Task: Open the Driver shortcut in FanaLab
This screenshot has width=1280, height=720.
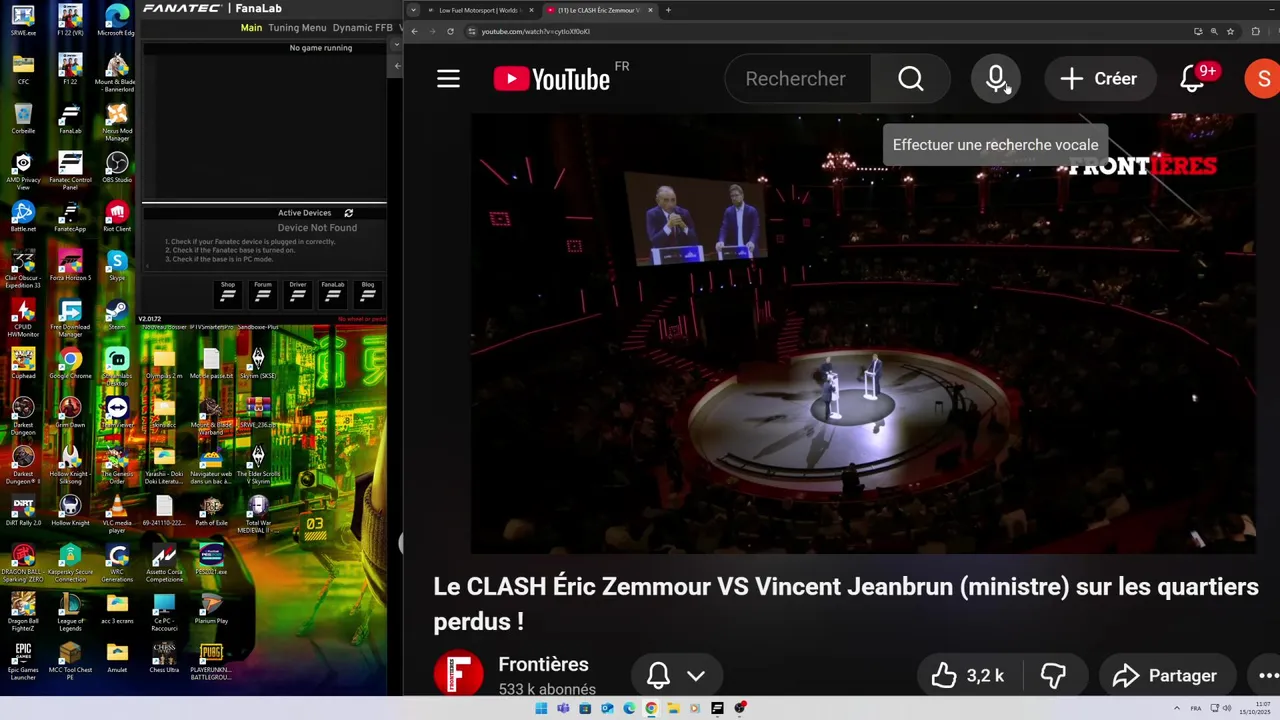Action: [298, 293]
